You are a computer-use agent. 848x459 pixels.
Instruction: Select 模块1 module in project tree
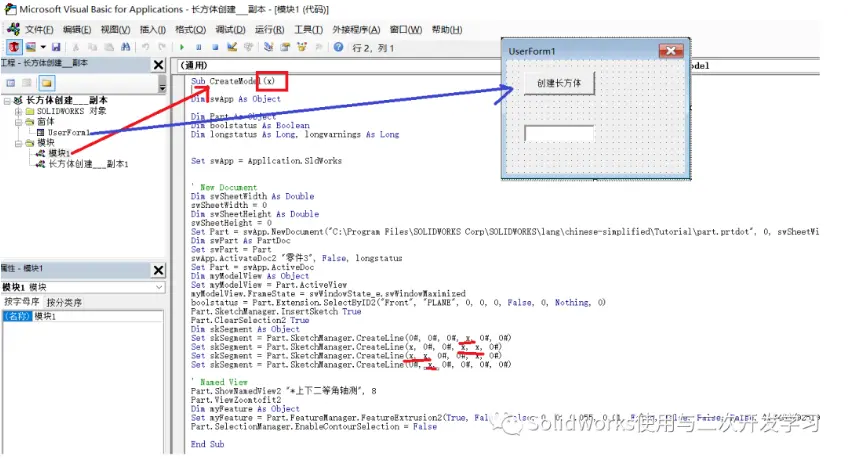(59, 154)
